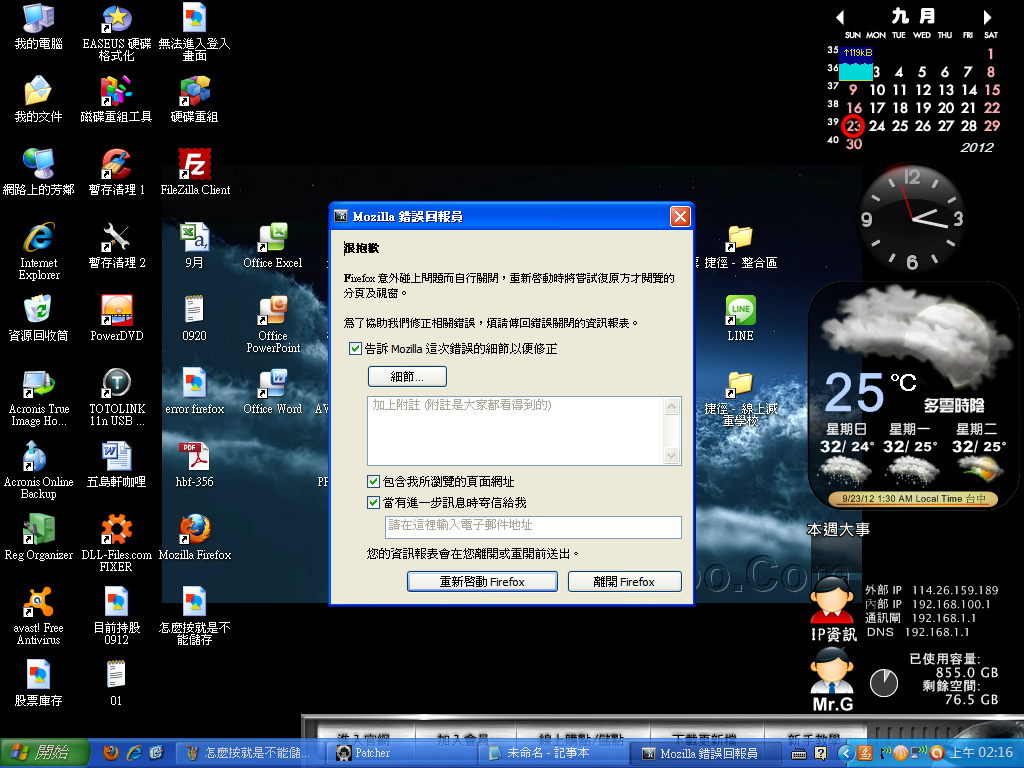1024x768 pixels.
Task: Launch PowerDVD icon
Action: (116, 319)
